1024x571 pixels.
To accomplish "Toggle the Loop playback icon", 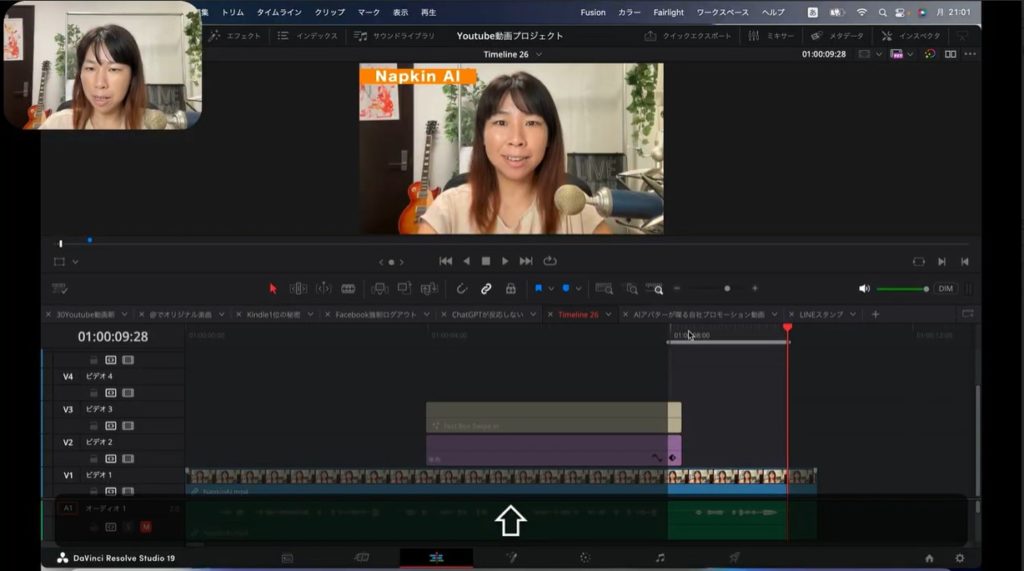I will coord(549,261).
